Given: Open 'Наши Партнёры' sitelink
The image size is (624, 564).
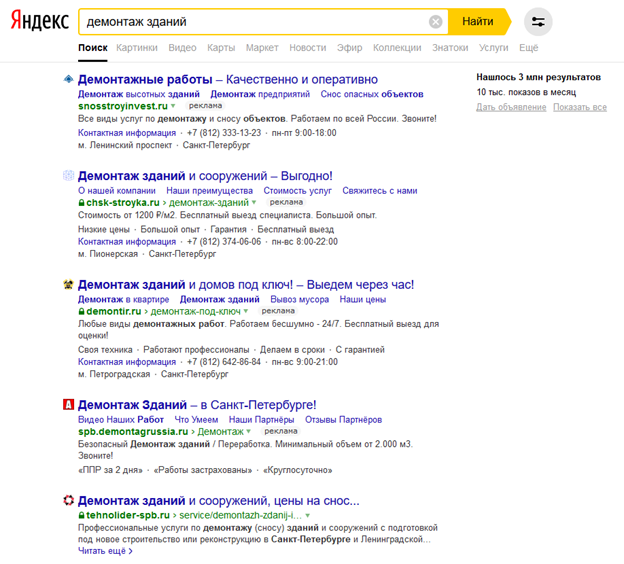Looking at the screenshot, I should coord(261,420).
